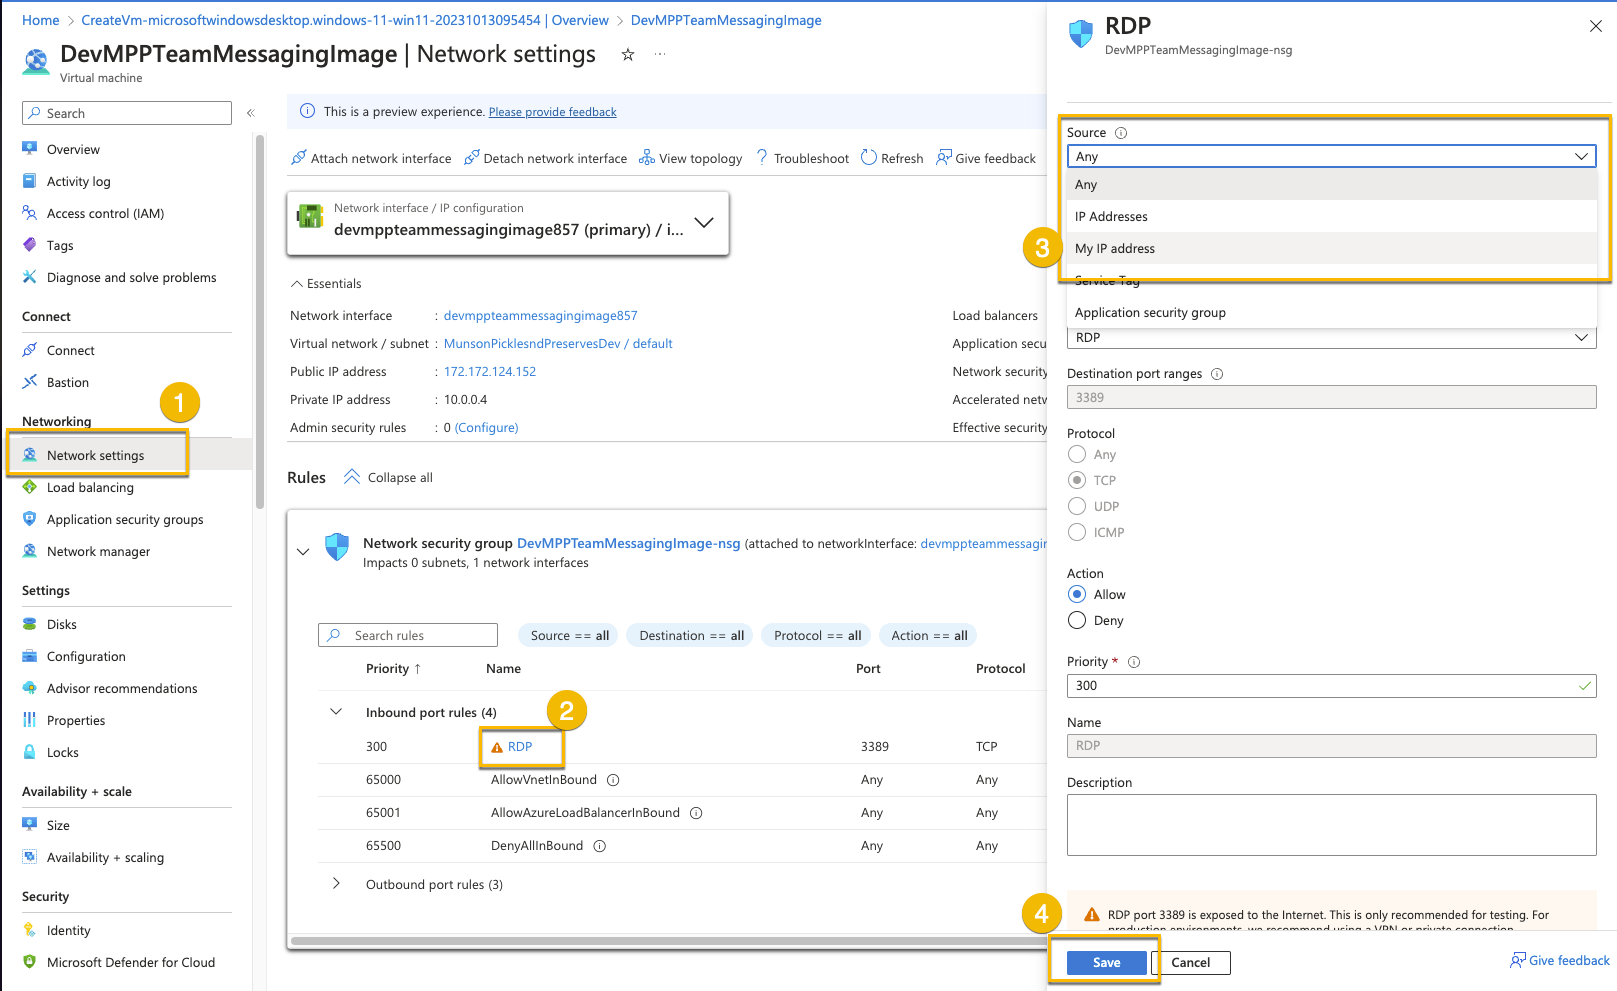Click the Cancel button

[1190, 962]
